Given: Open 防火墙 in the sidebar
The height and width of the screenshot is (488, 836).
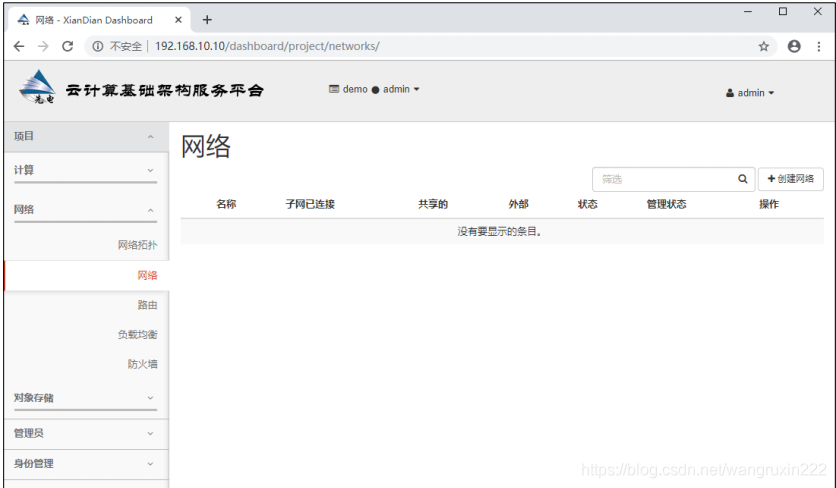Looking at the screenshot, I should tap(142, 364).
